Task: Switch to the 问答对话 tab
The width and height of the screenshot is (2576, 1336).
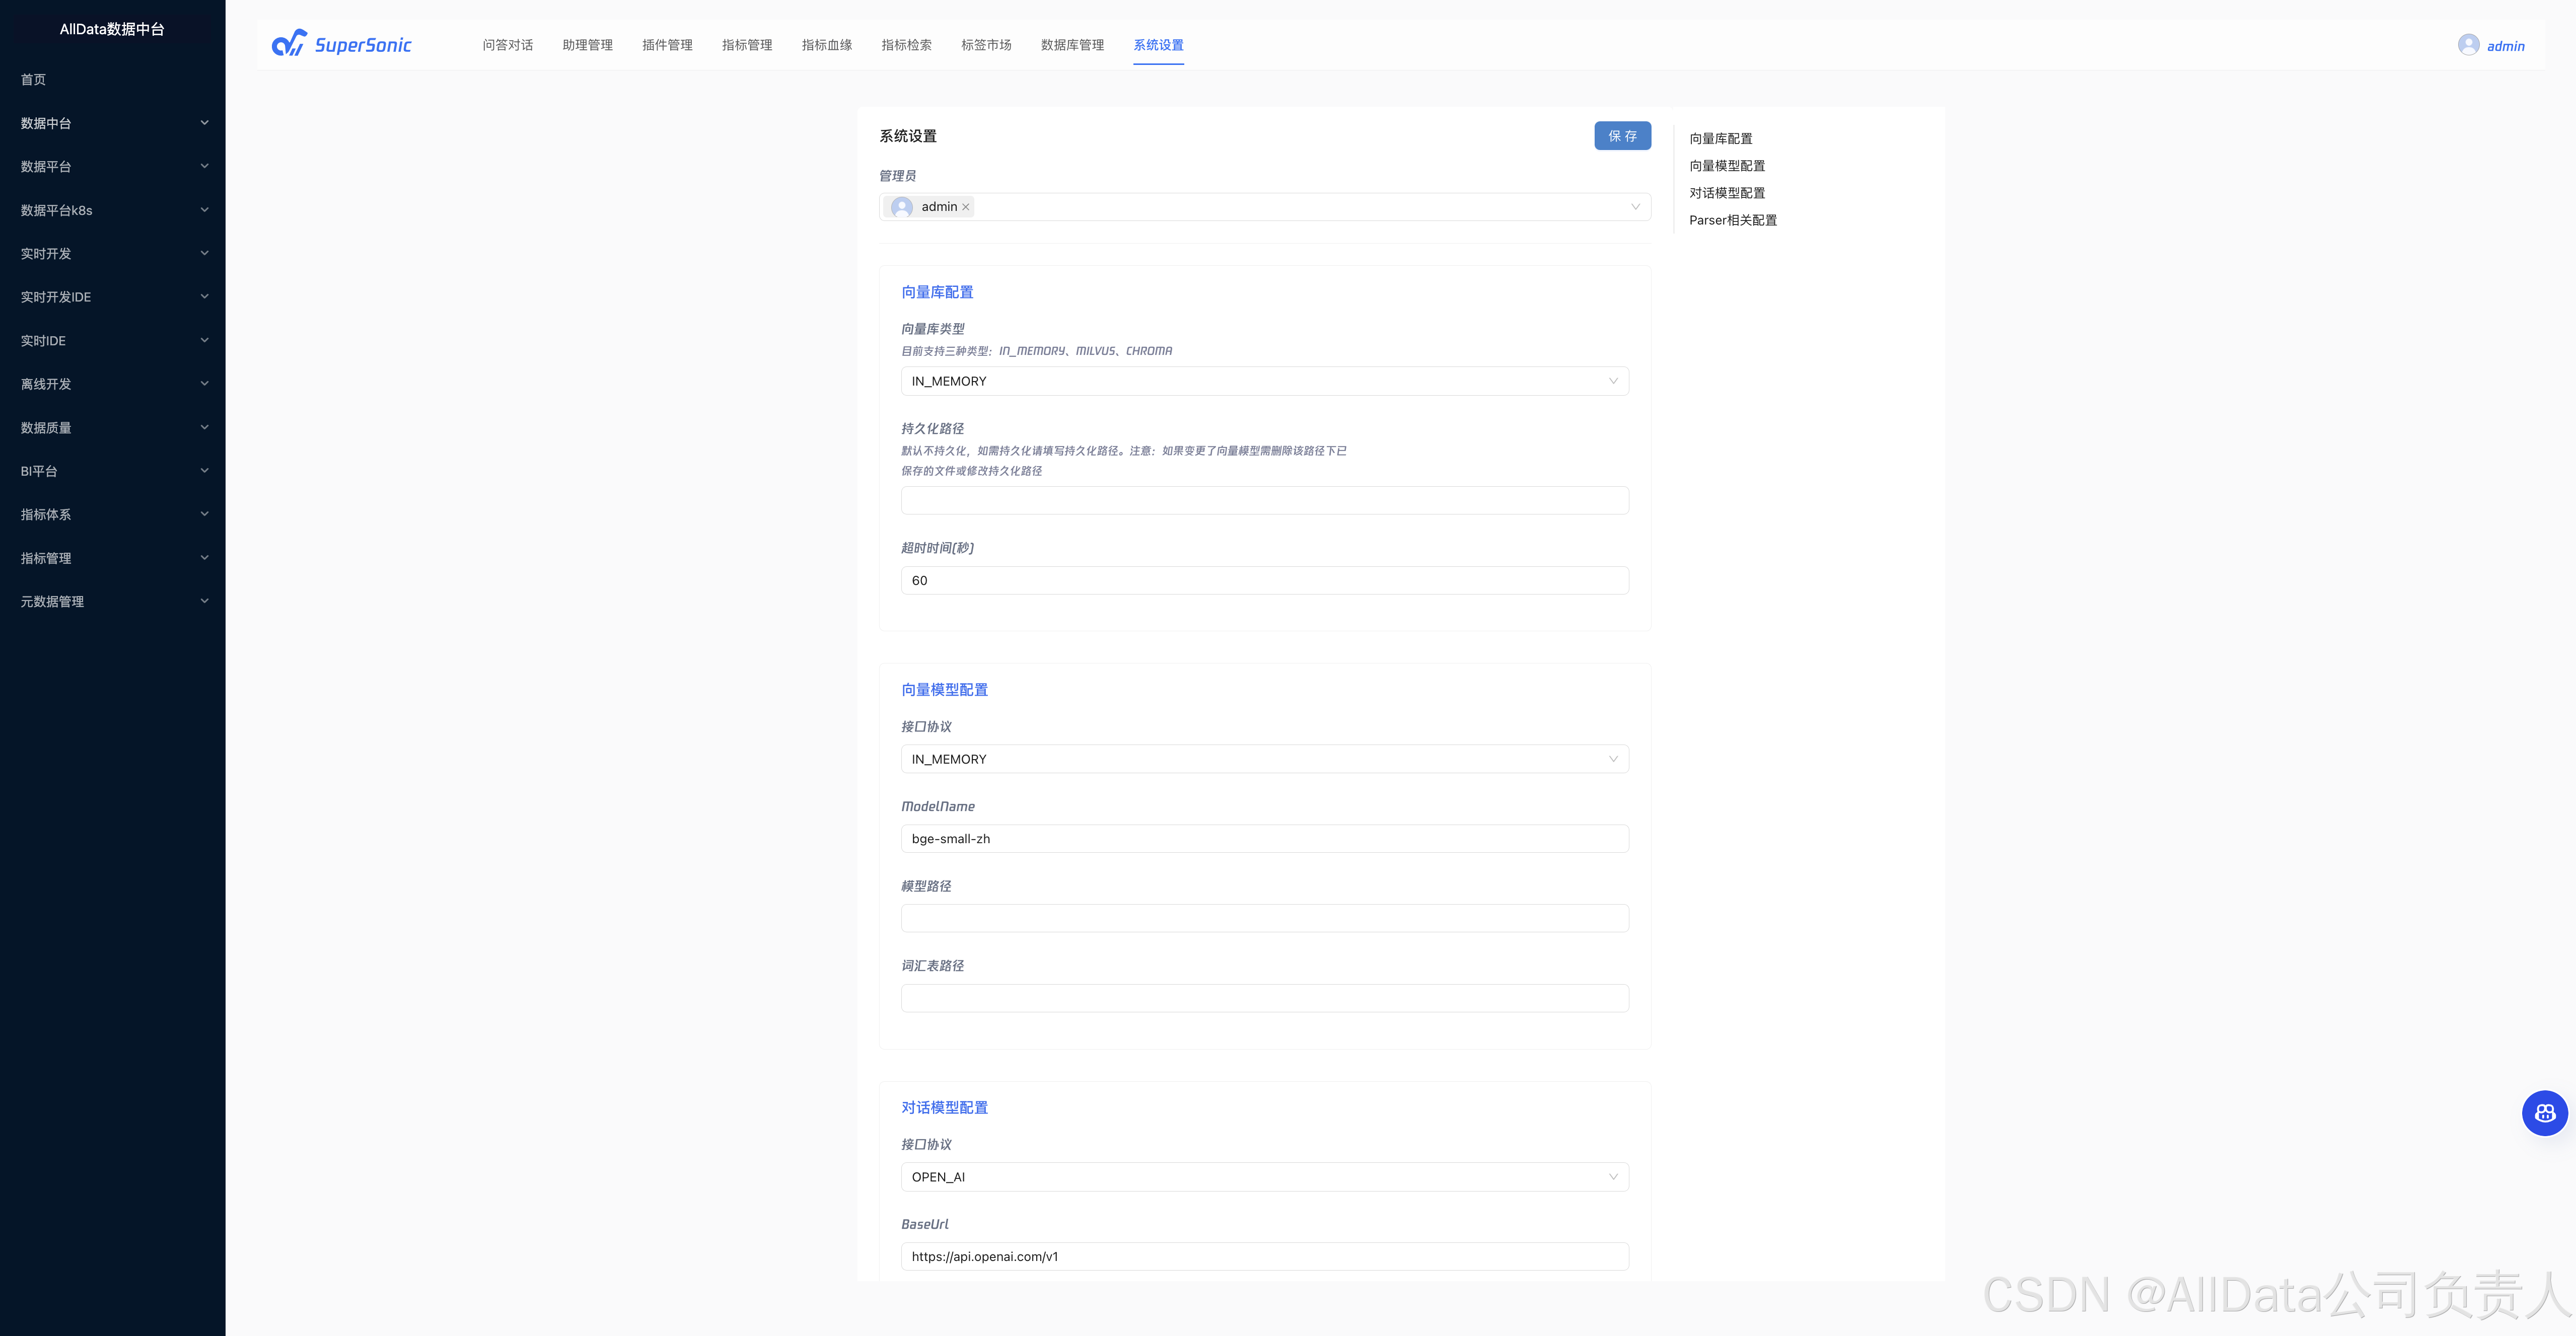Action: (507, 45)
